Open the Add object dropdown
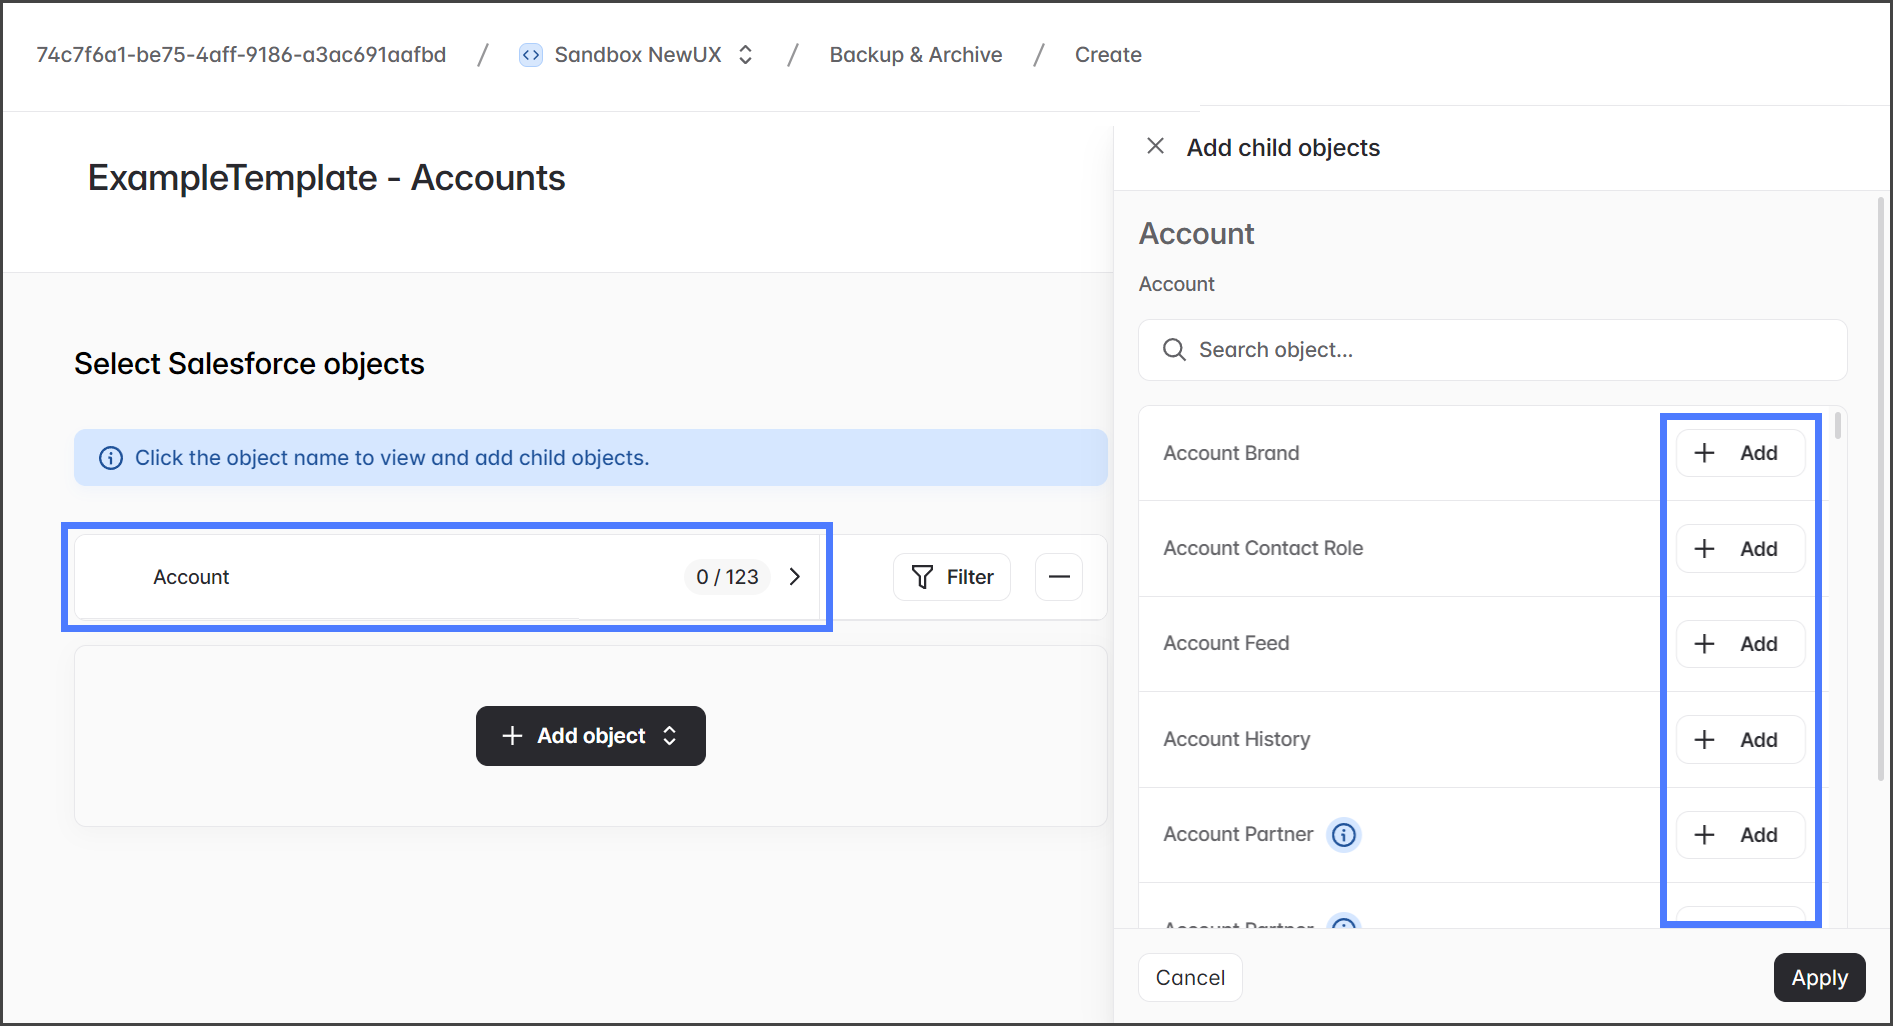1893x1026 pixels. [590, 736]
